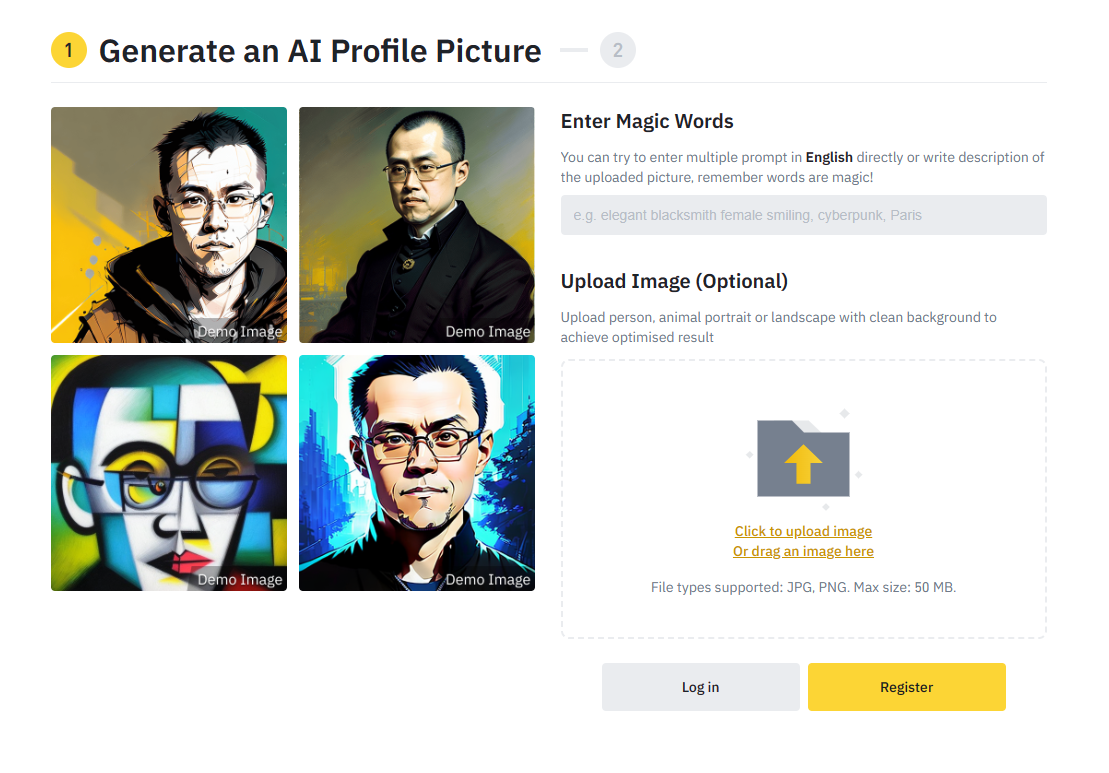The width and height of the screenshot is (1109, 773).
Task: Click the "Or drag an image here" link
Action: (803, 551)
